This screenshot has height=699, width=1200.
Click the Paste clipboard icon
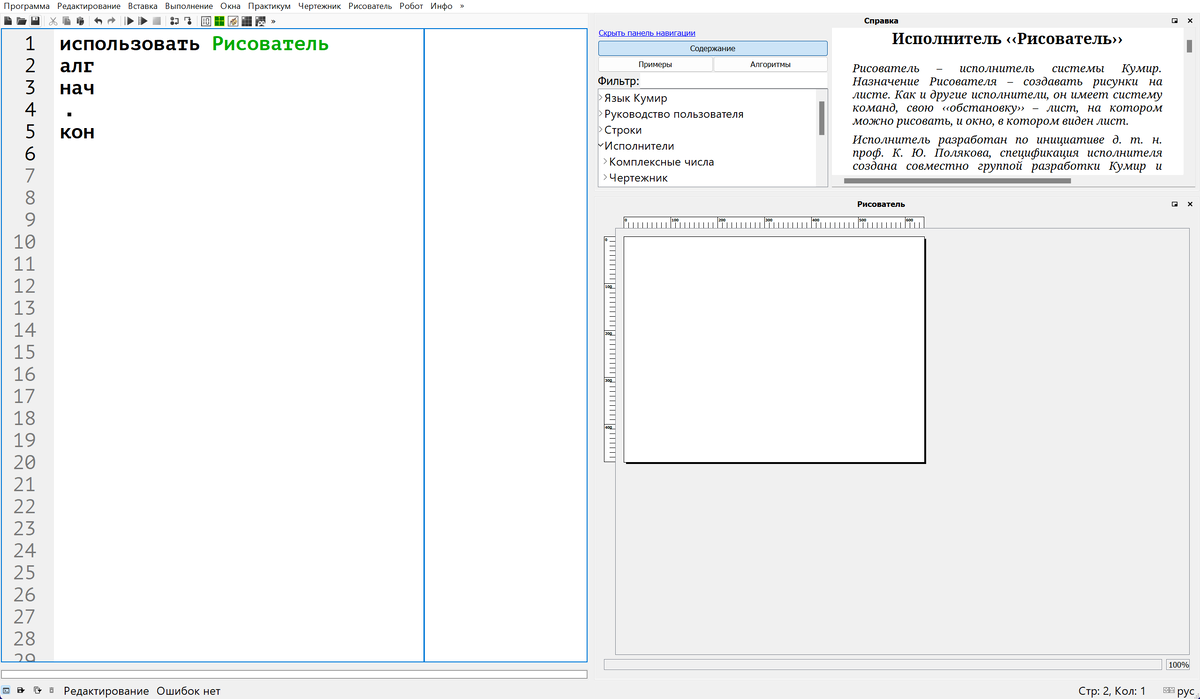click(x=80, y=21)
